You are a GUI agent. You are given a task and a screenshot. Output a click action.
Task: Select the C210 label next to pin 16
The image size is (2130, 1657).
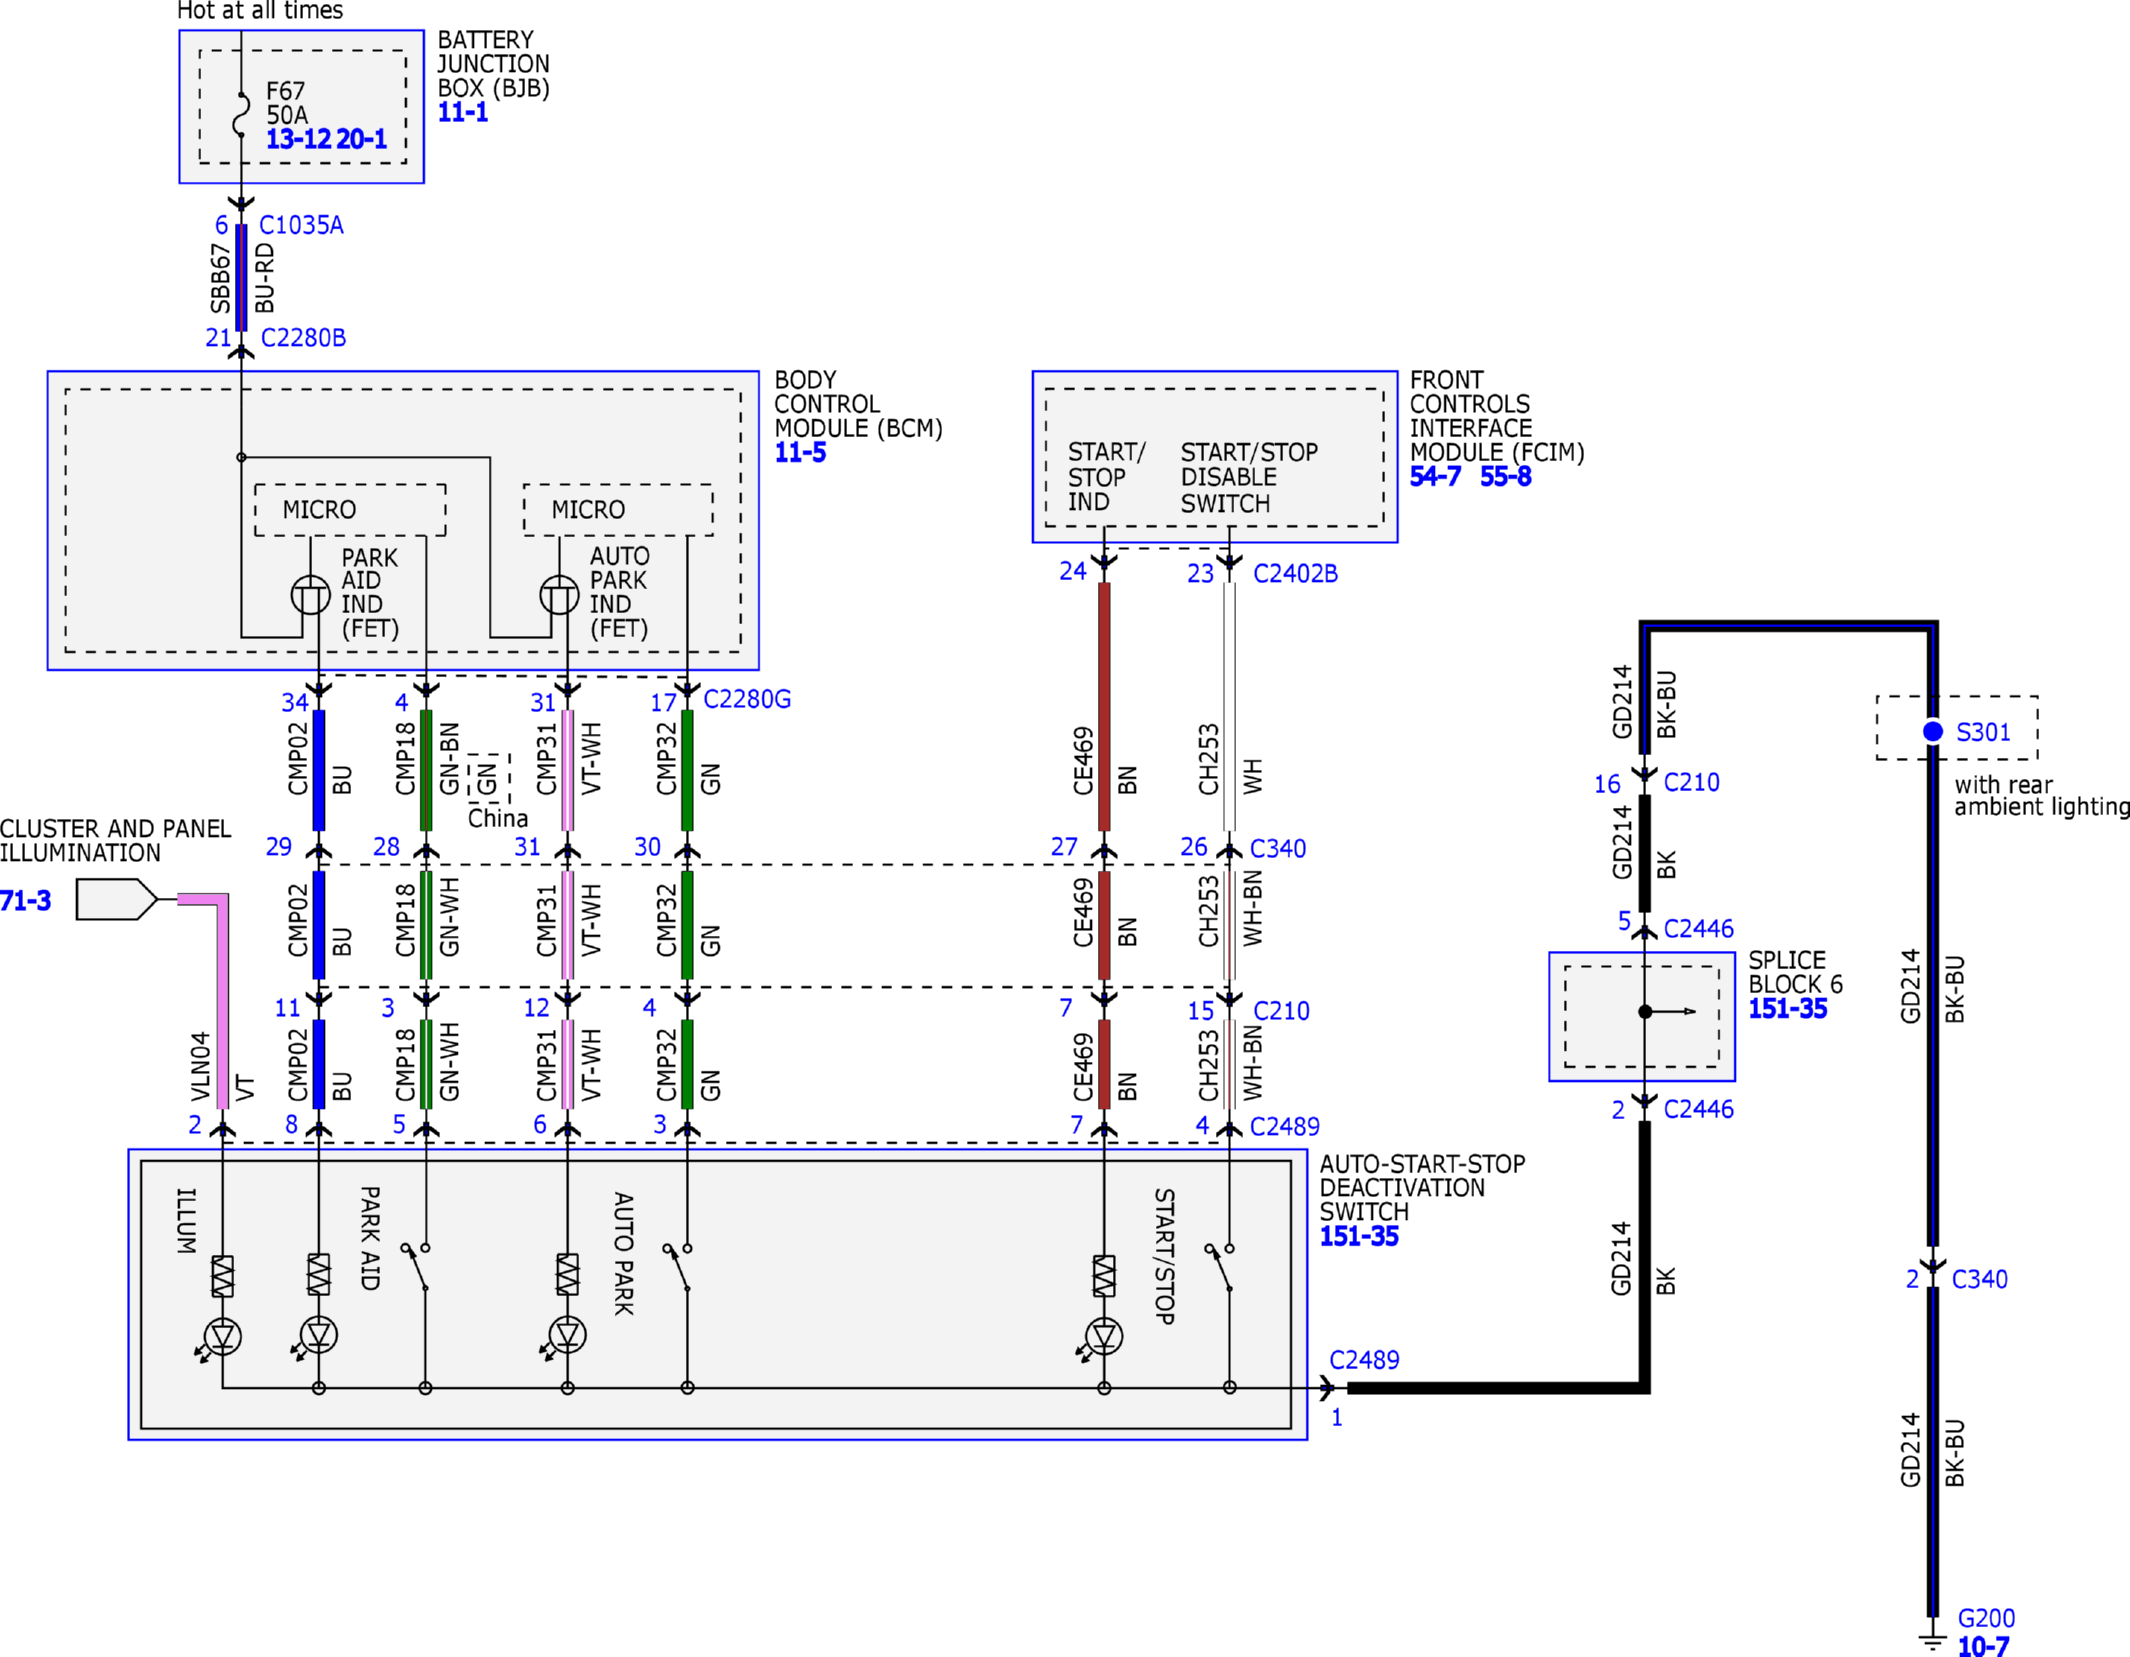pos(1691,782)
